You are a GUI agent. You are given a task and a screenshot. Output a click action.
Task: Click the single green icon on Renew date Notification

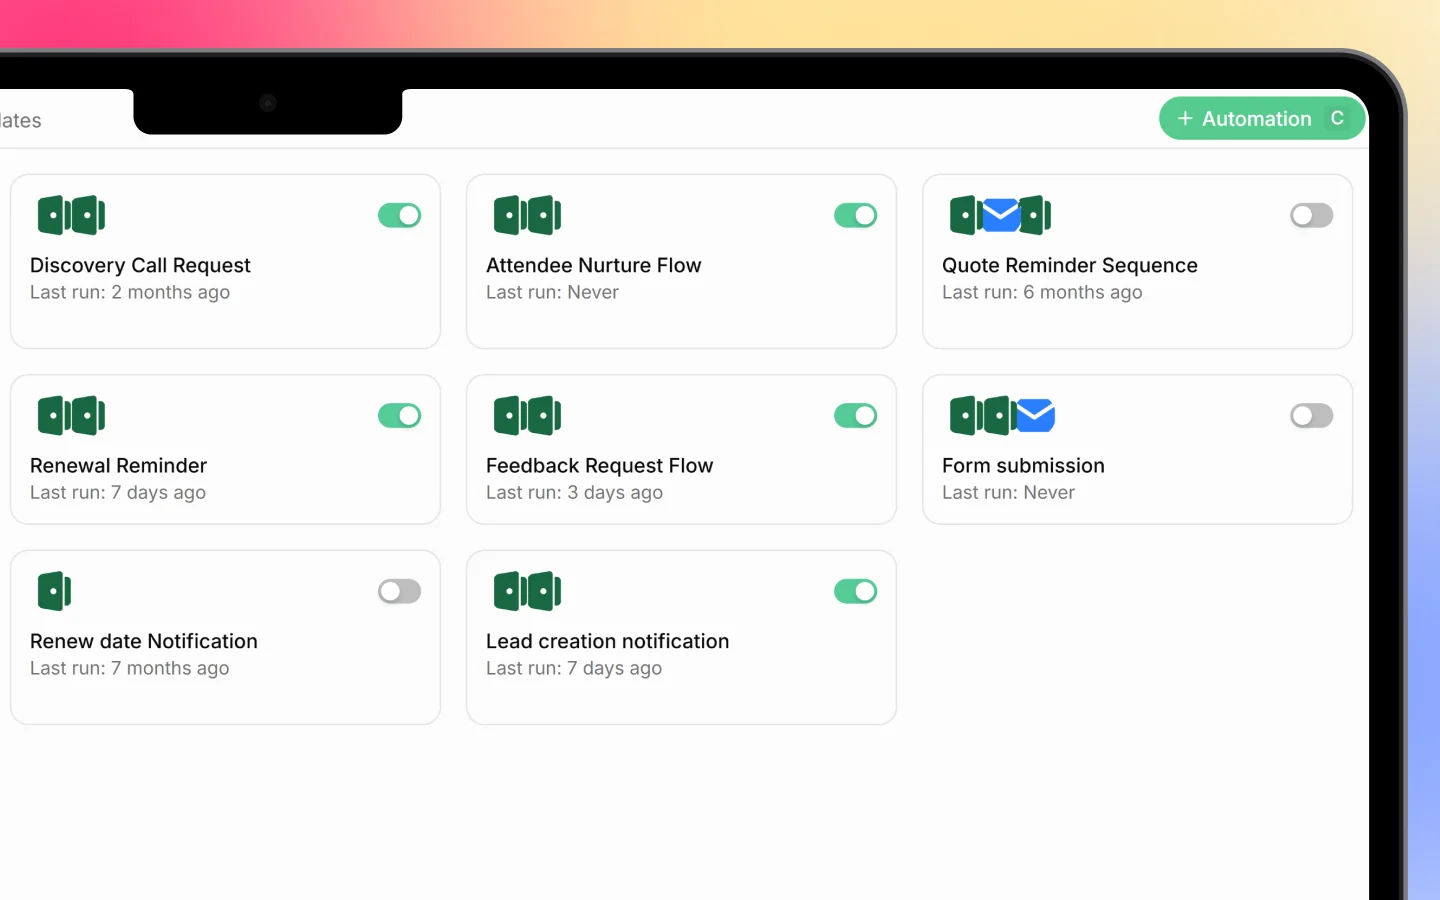54,591
